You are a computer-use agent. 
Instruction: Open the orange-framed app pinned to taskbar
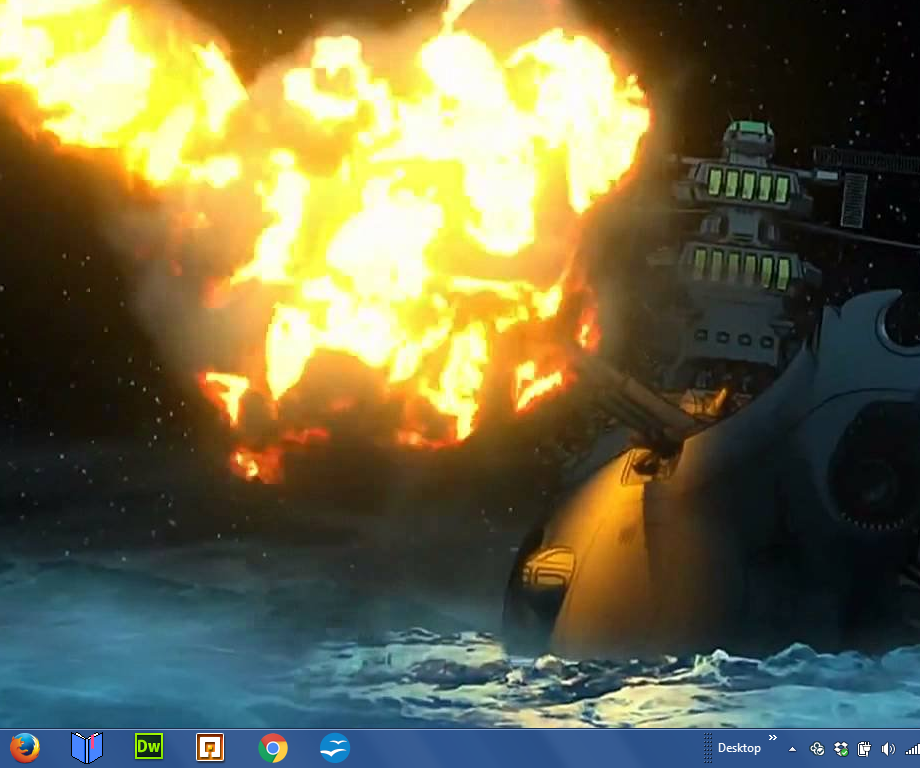[x=210, y=747]
